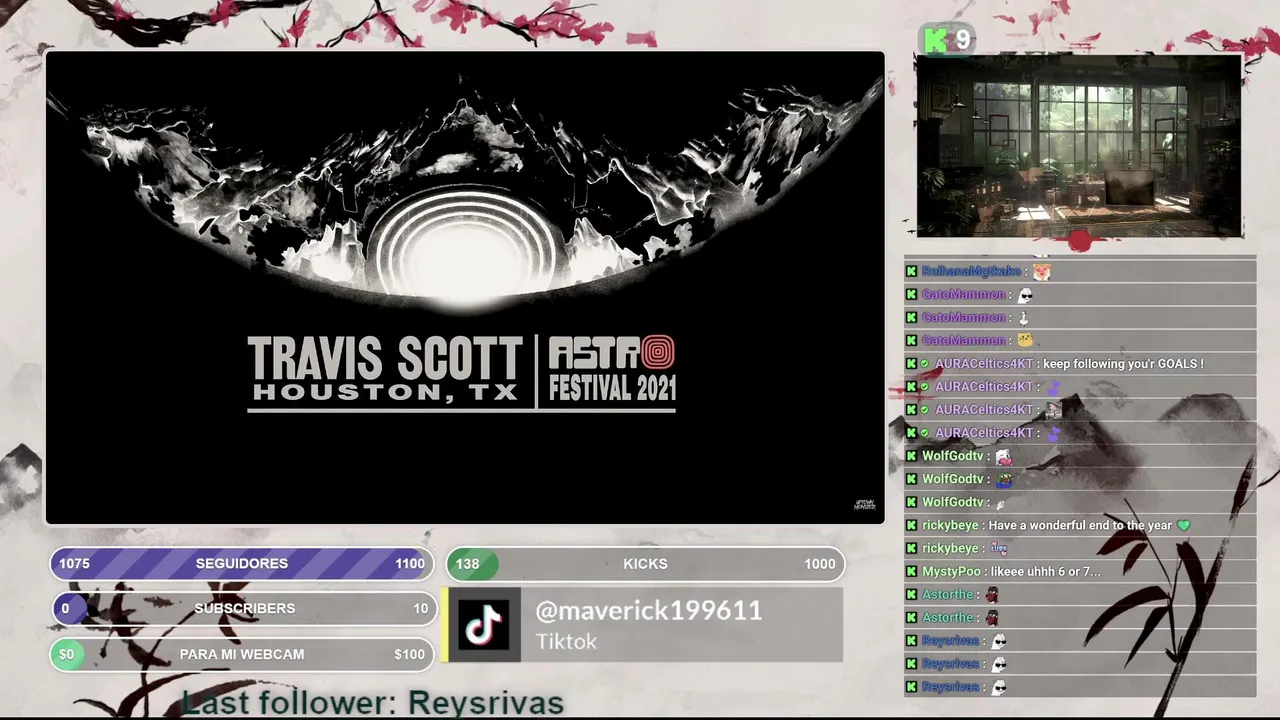Viewport: 1280px width, 720px height.
Task: Click the SEGUIDORES progress bar
Action: [x=242, y=564]
